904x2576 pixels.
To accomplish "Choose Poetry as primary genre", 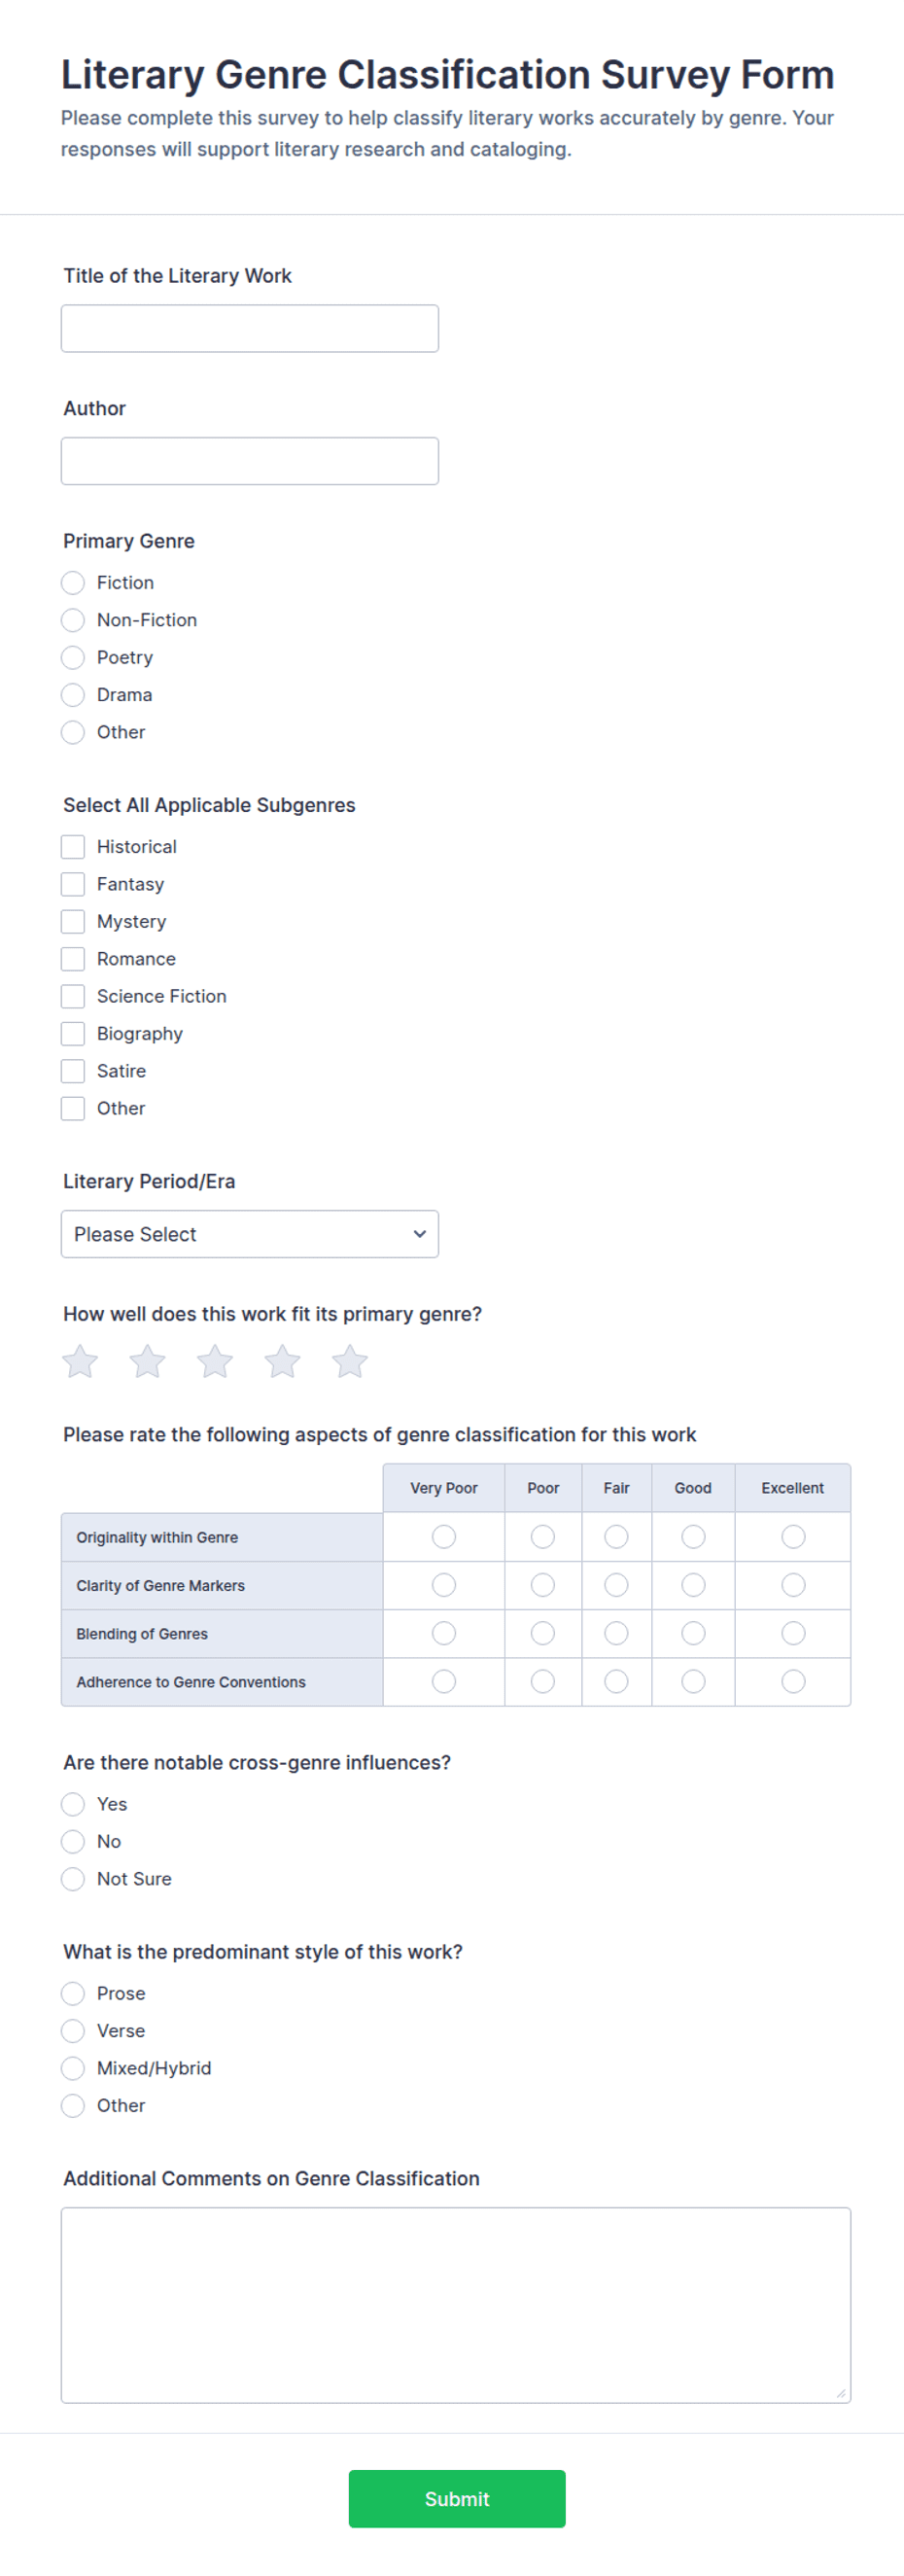I will (x=73, y=657).
